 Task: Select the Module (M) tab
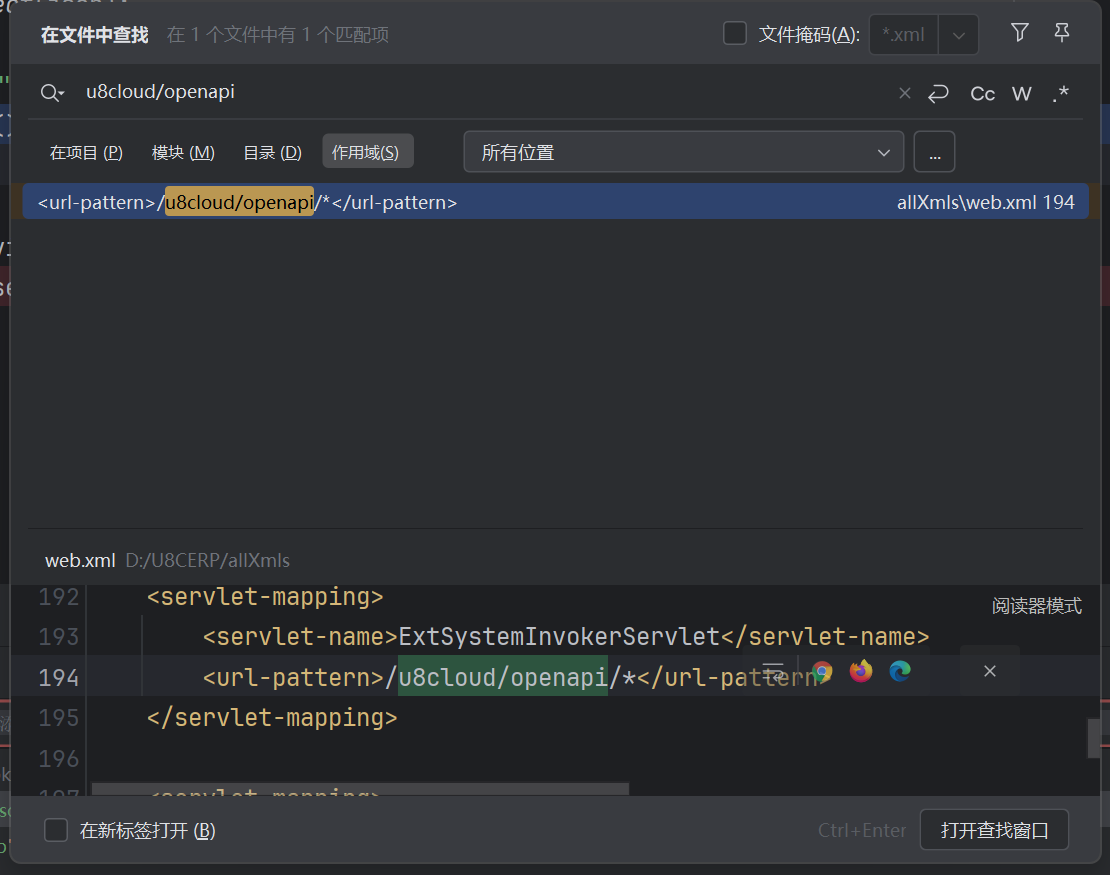pyautogui.click(x=183, y=152)
